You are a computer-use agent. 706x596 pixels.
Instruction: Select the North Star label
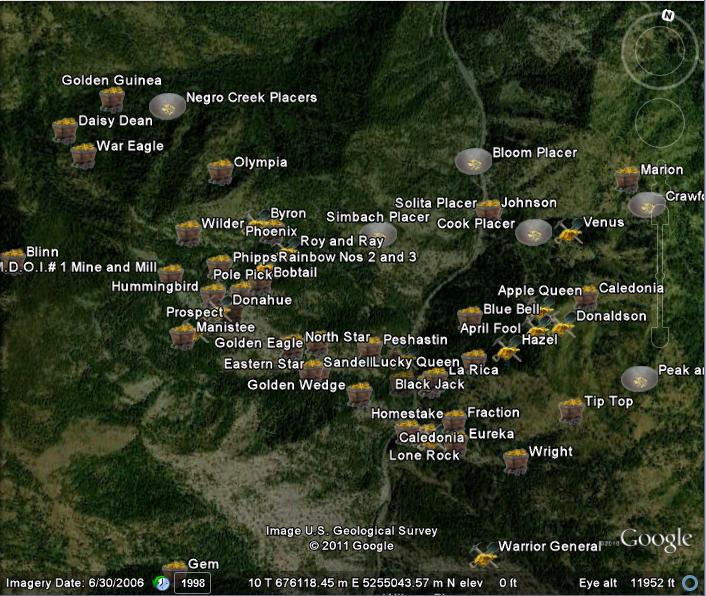[338, 337]
